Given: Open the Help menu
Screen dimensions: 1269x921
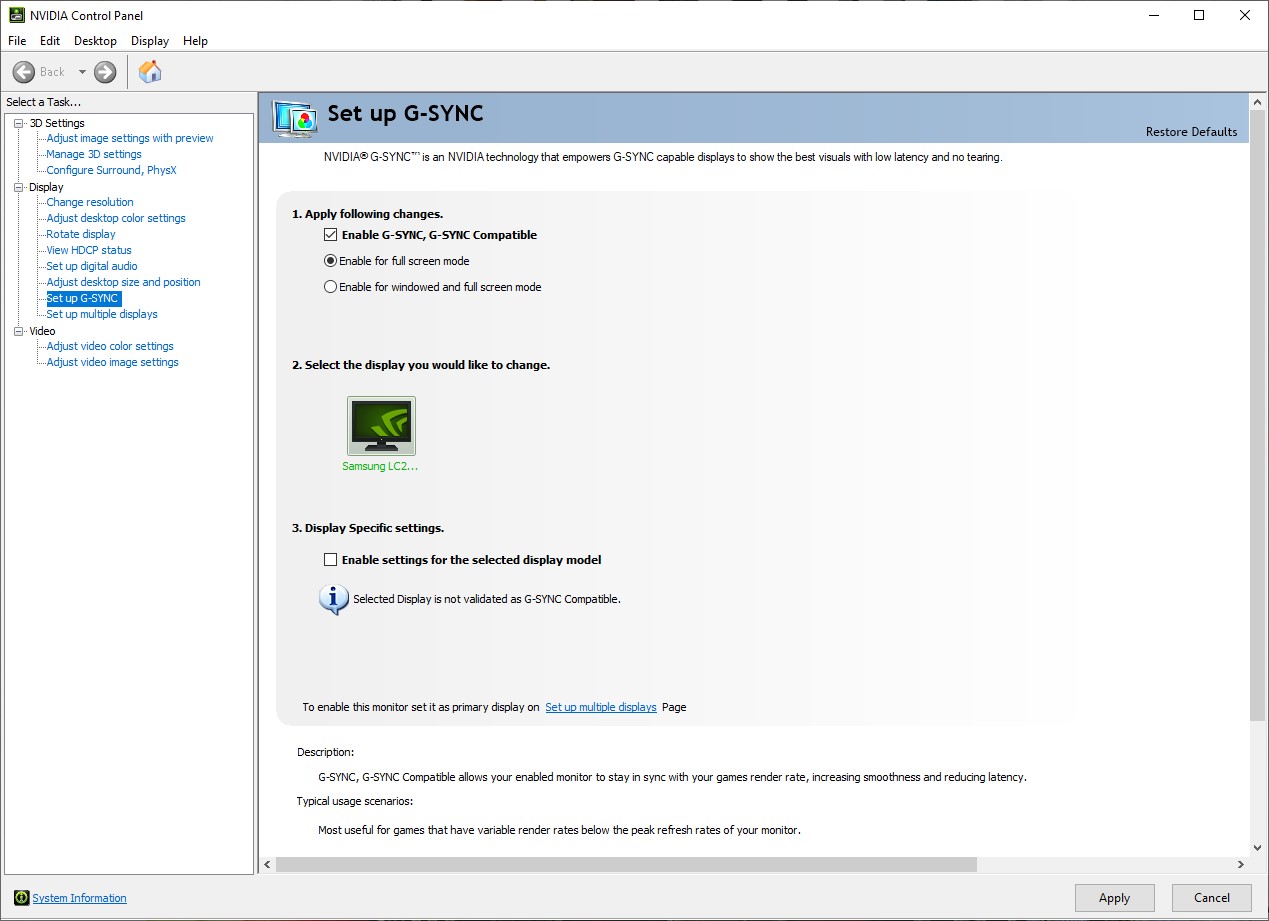Looking at the screenshot, I should (195, 41).
